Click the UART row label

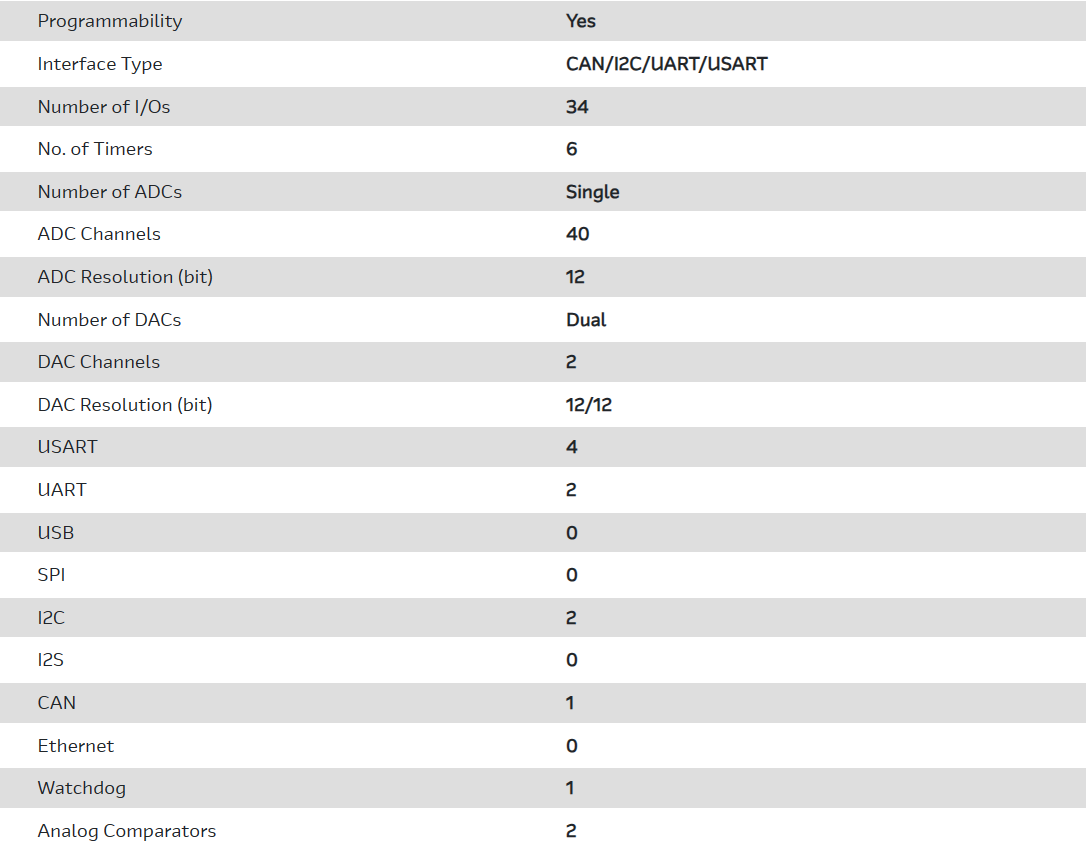click(62, 490)
